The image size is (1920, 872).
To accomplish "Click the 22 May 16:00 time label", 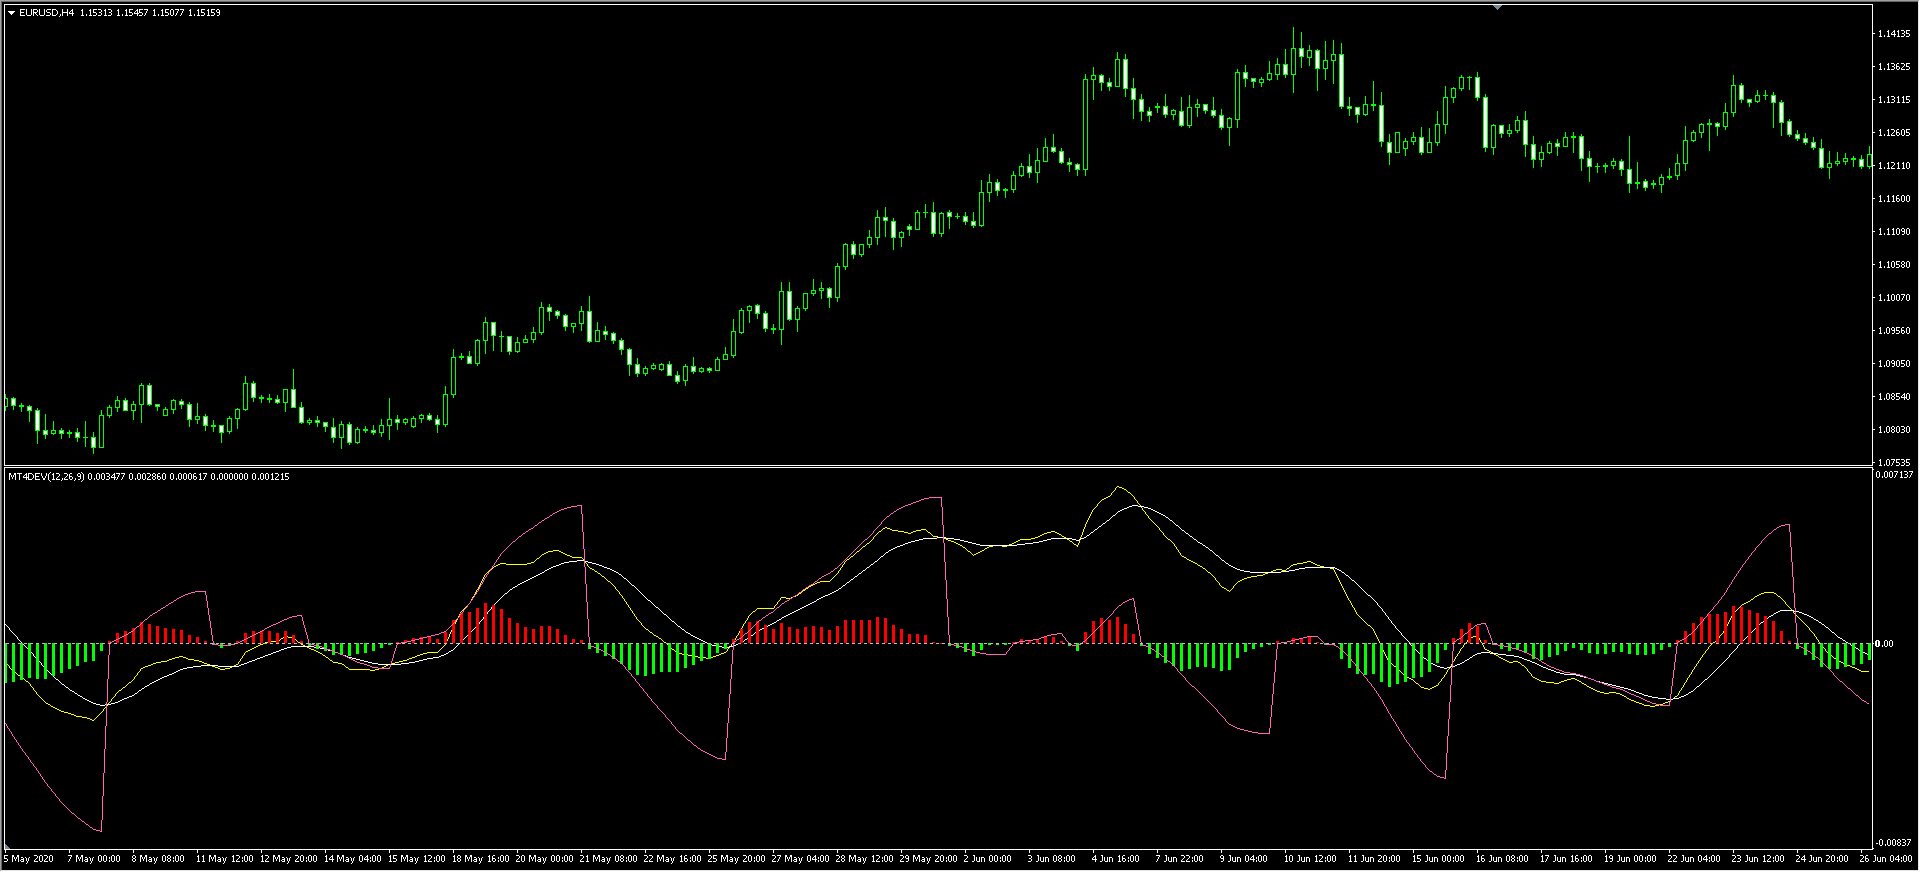I will [673, 859].
